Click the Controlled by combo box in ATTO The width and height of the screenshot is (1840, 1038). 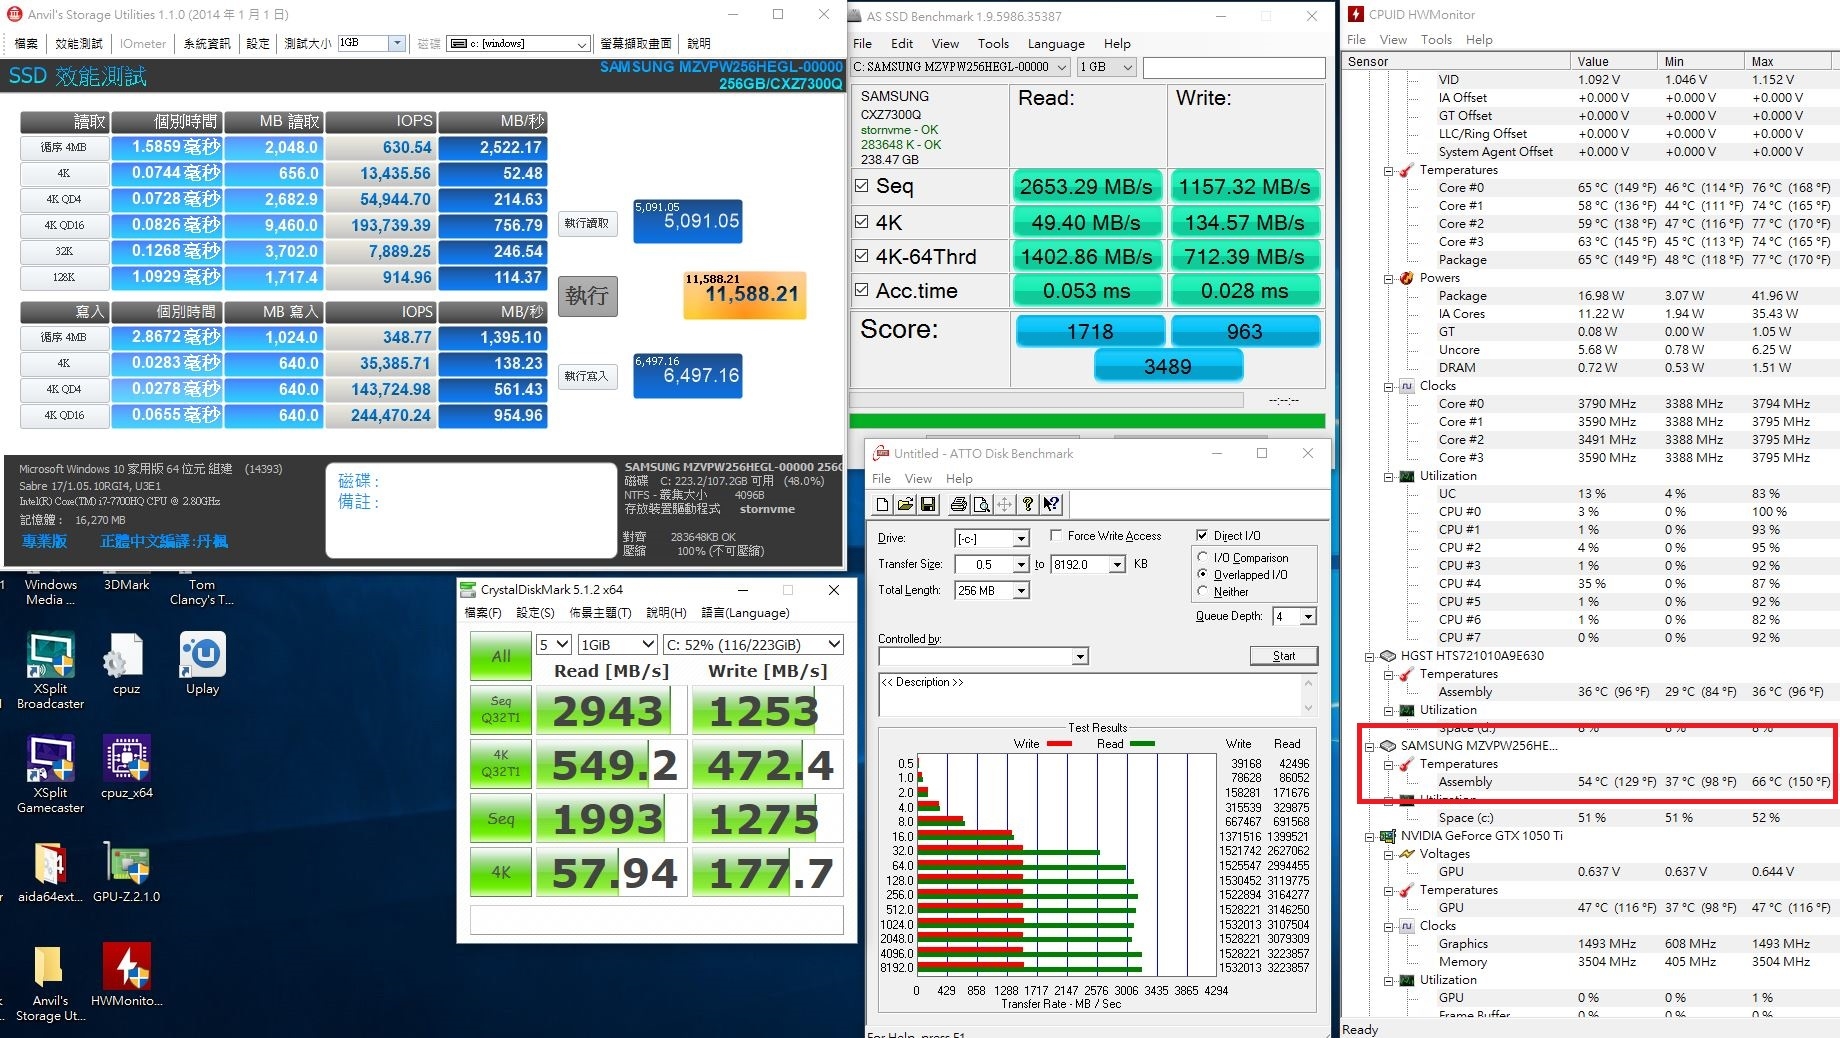pyautogui.click(x=982, y=656)
